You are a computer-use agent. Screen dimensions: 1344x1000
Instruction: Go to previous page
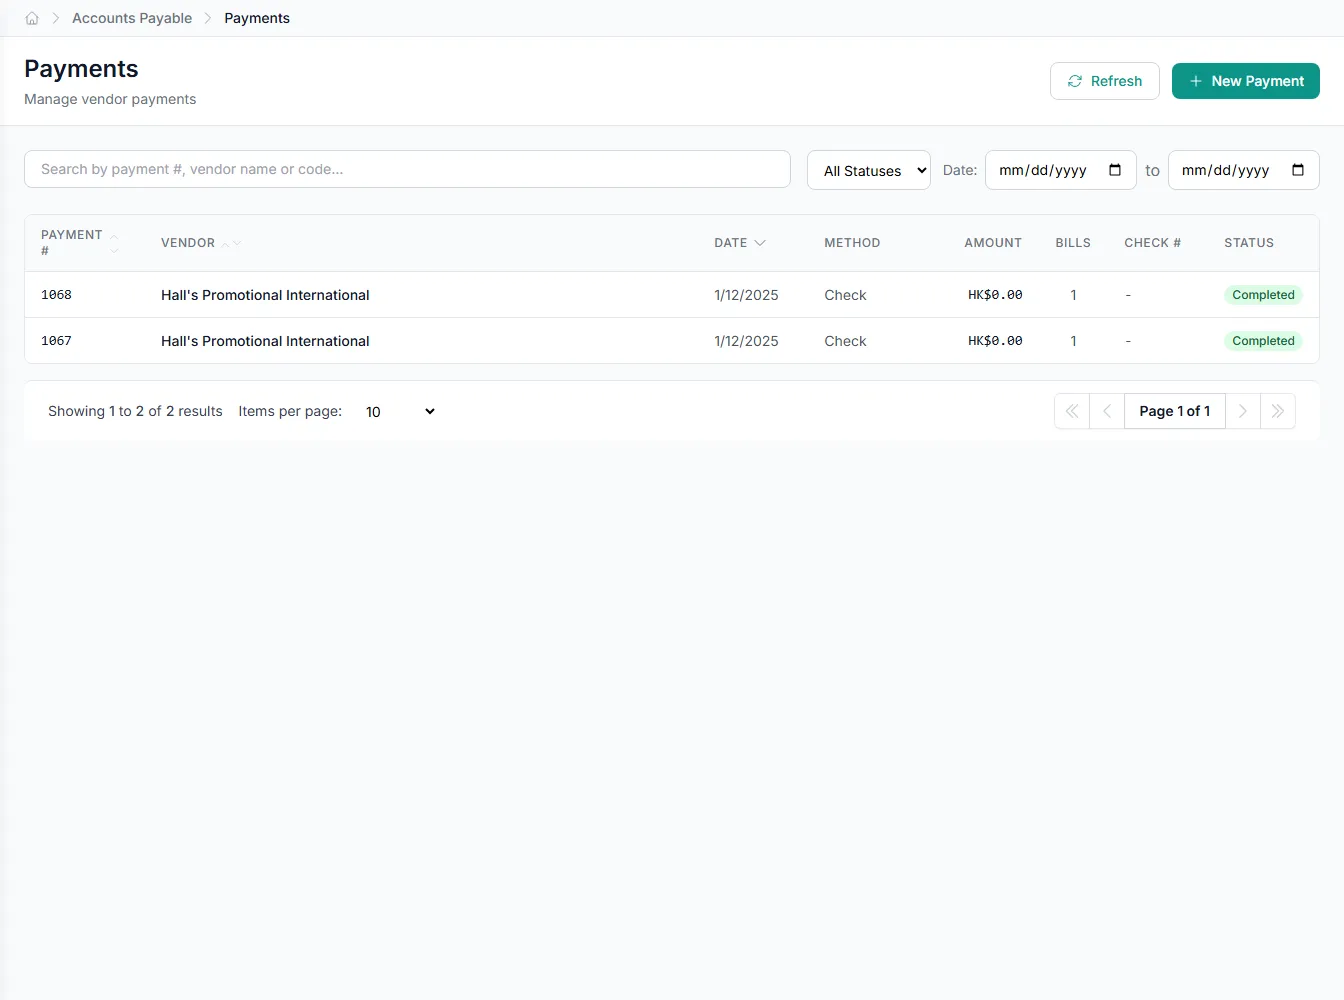1107,411
